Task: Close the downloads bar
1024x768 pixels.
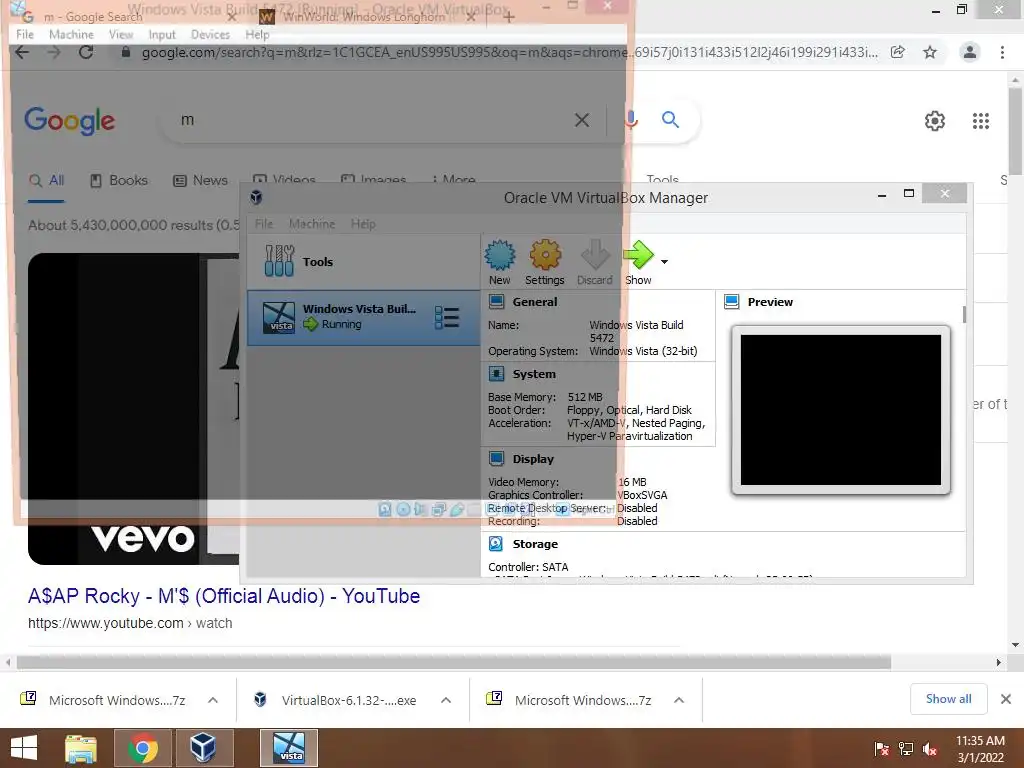Action: click(1006, 699)
